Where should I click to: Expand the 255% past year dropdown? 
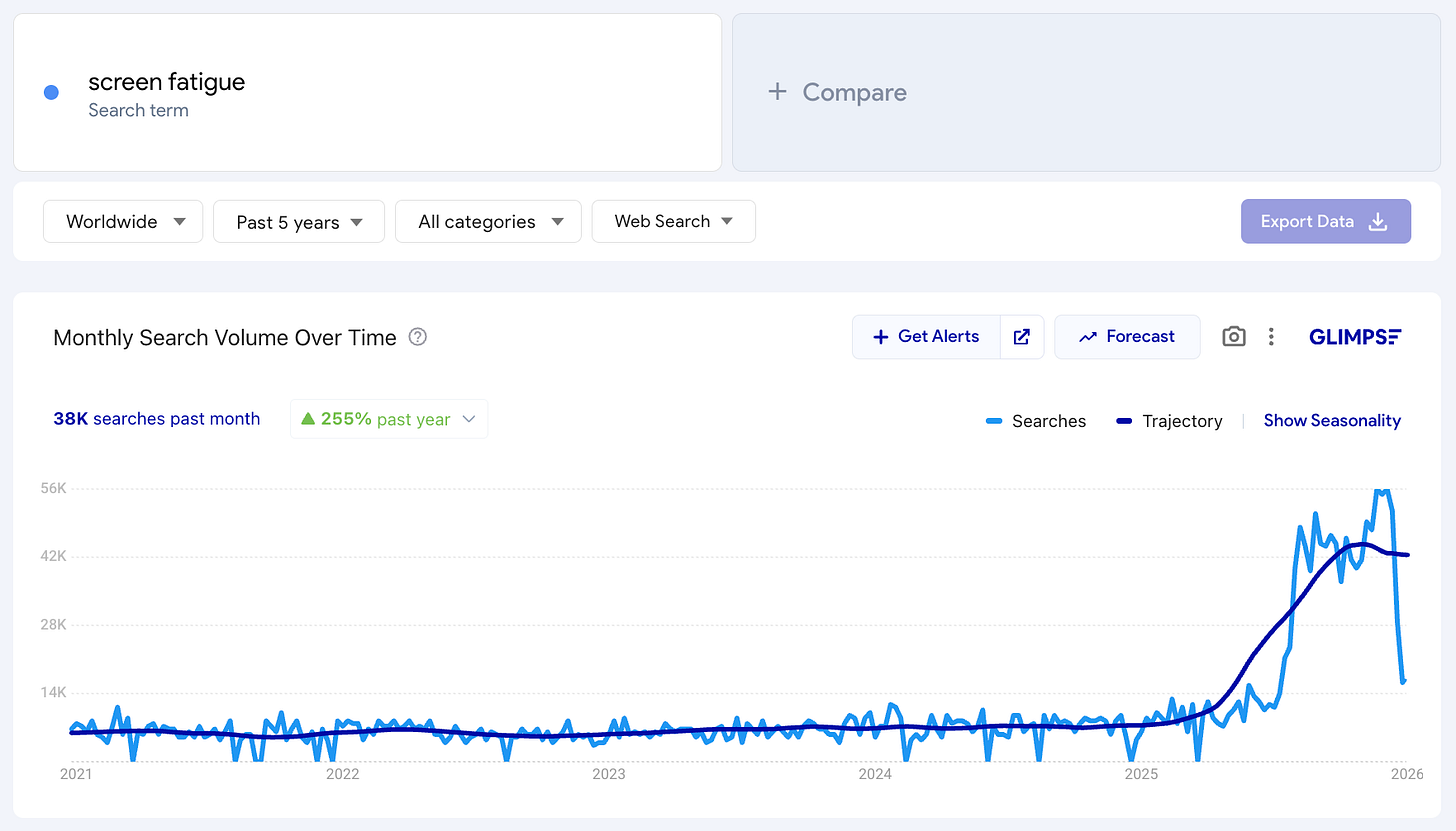389,419
